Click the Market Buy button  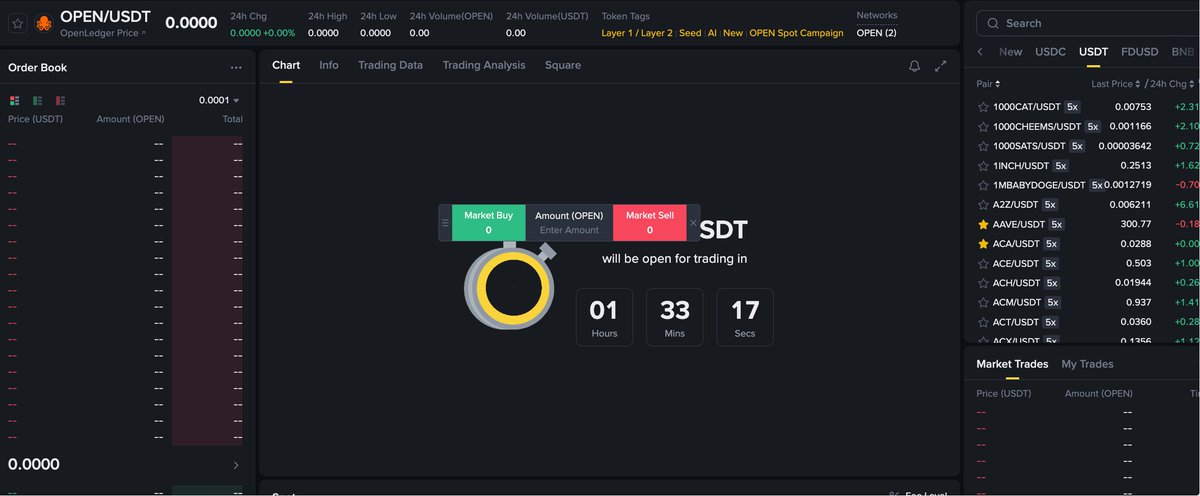[488, 223]
